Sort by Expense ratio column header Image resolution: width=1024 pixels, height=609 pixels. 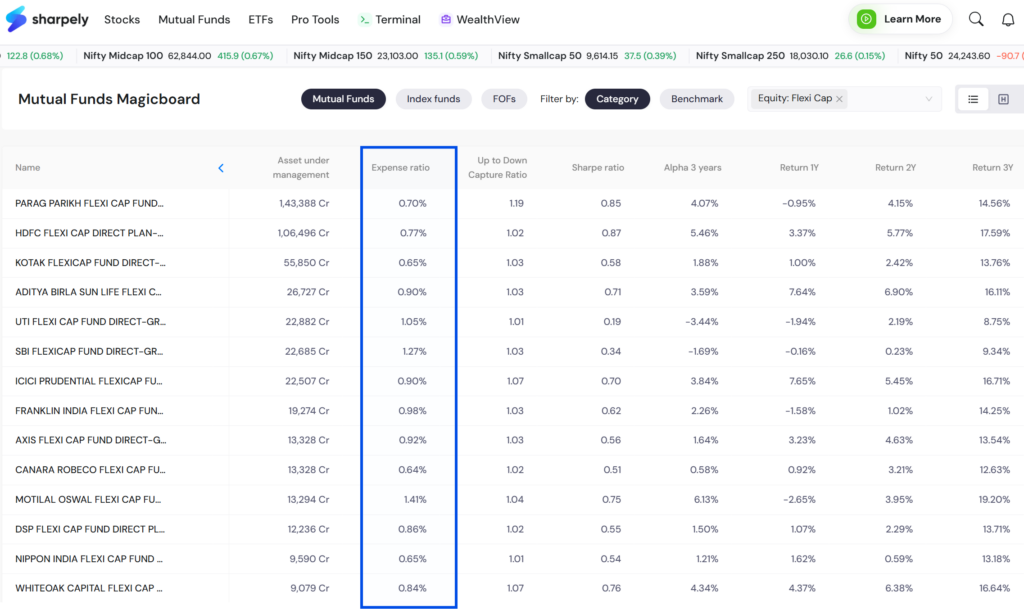[400, 168]
